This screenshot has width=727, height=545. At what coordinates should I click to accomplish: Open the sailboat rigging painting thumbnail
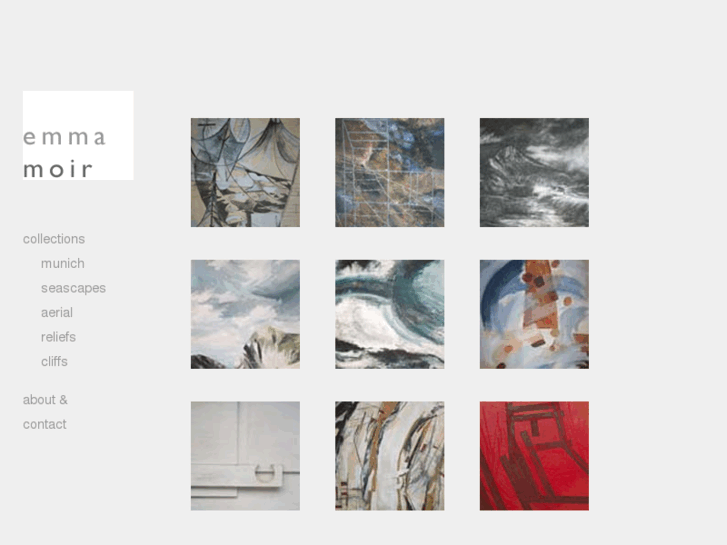(245, 173)
